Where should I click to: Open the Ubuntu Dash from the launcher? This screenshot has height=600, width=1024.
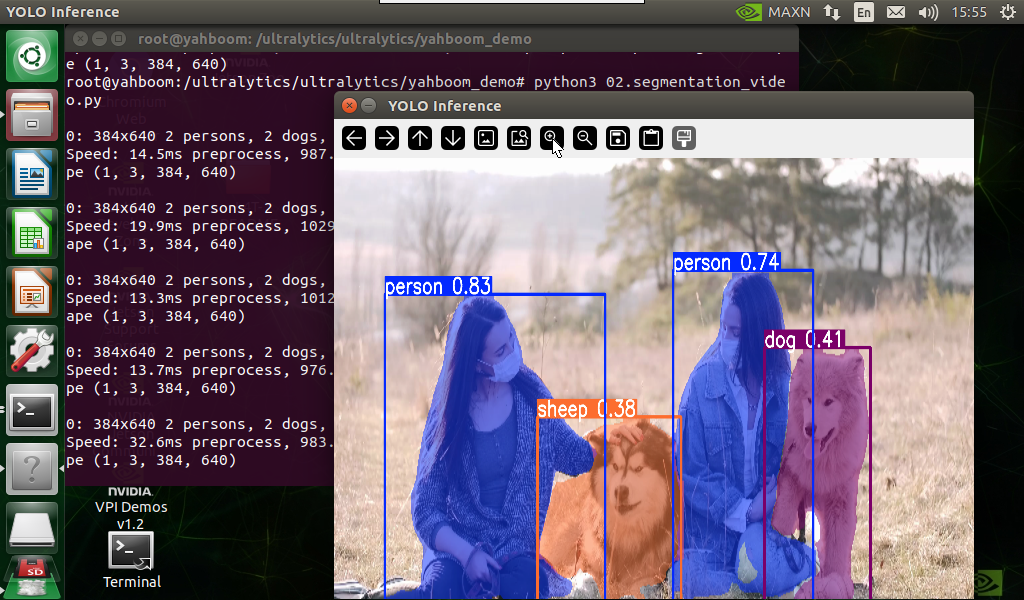point(32,56)
